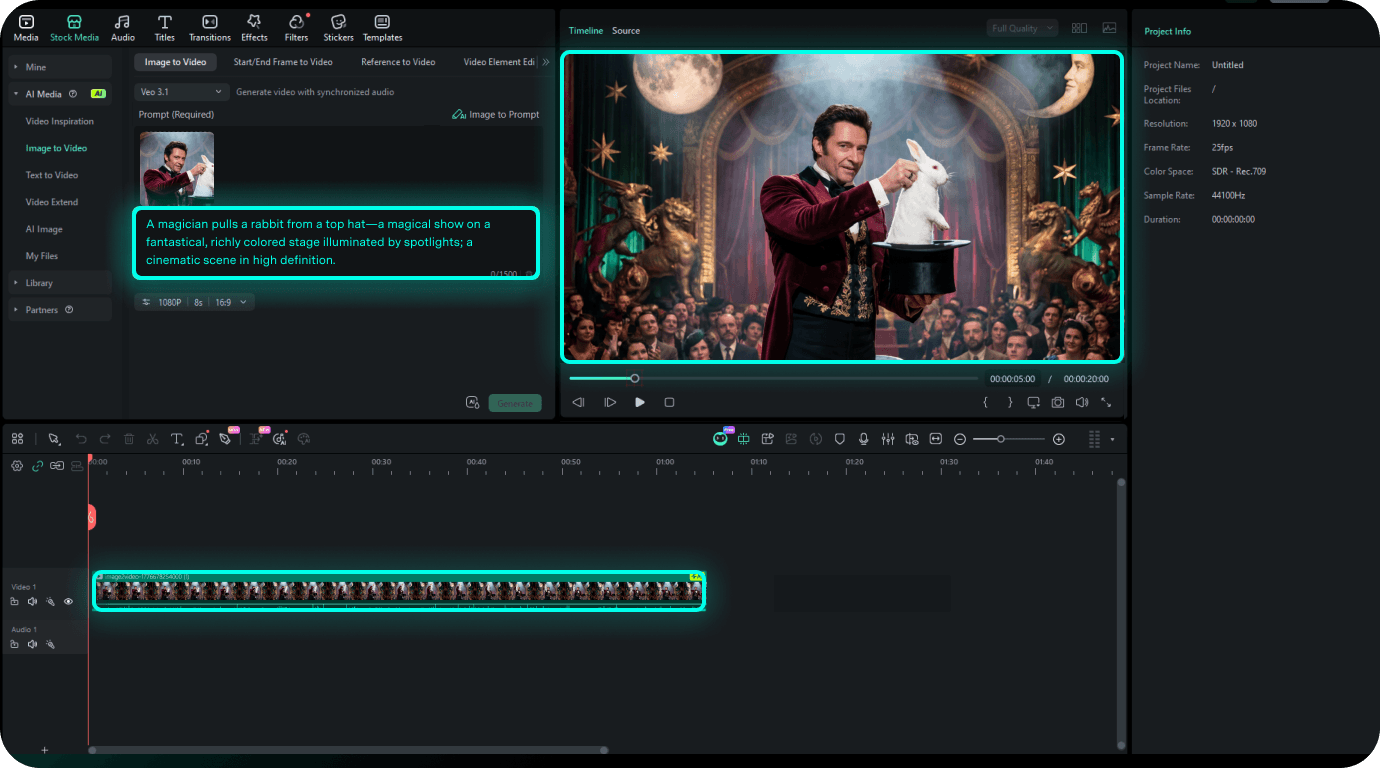1380x768 pixels.
Task: Switch to Reference to Video tab
Action: [398, 62]
